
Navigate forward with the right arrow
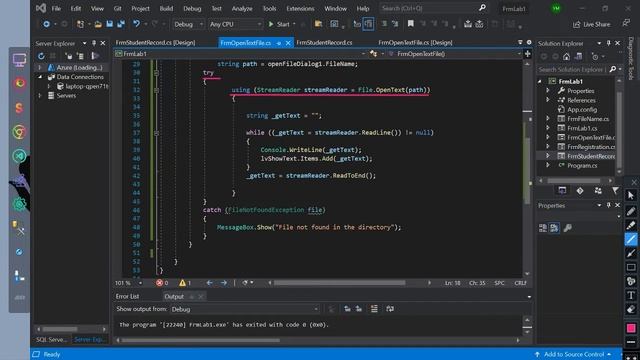tap(224, 283)
